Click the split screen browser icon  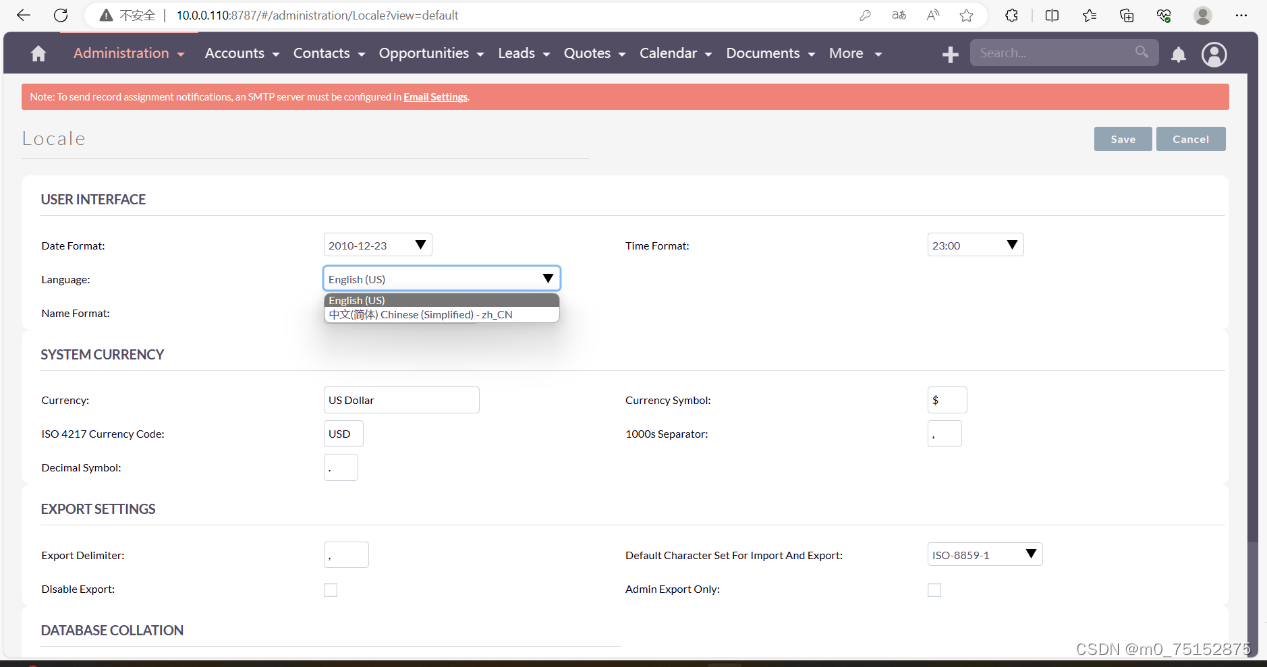click(1051, 15)
